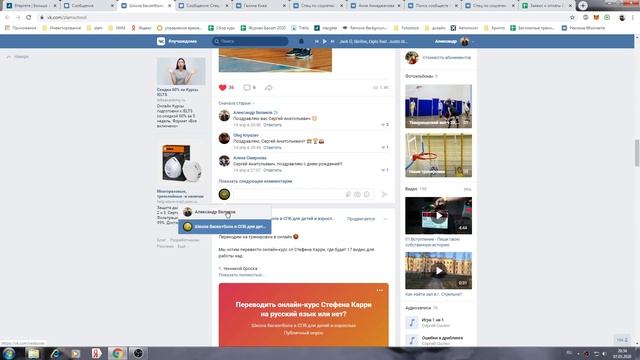Click the VK logo in header
The image size is (640, 360).
(161, 41)
